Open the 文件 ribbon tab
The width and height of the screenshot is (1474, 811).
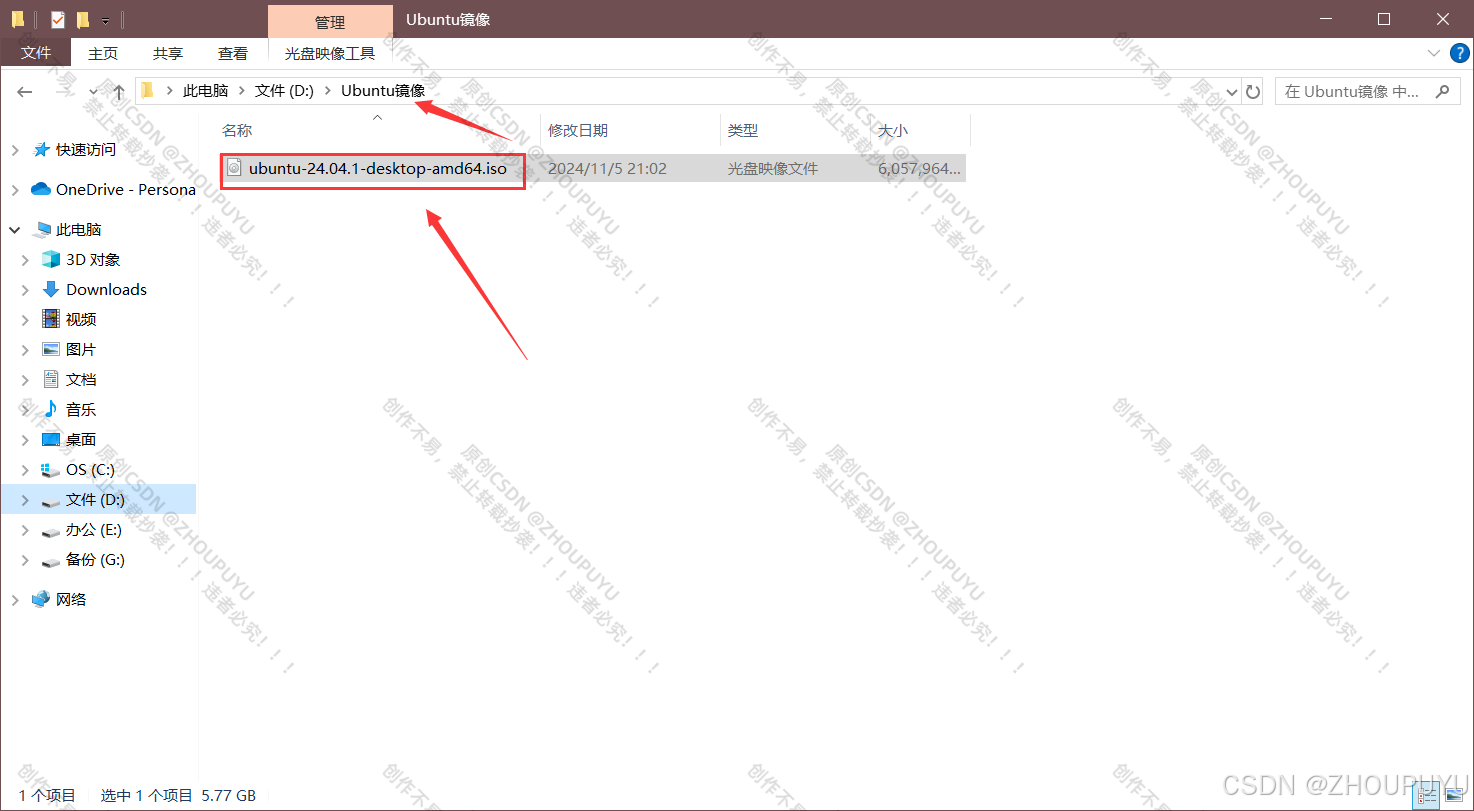[36, 53]
